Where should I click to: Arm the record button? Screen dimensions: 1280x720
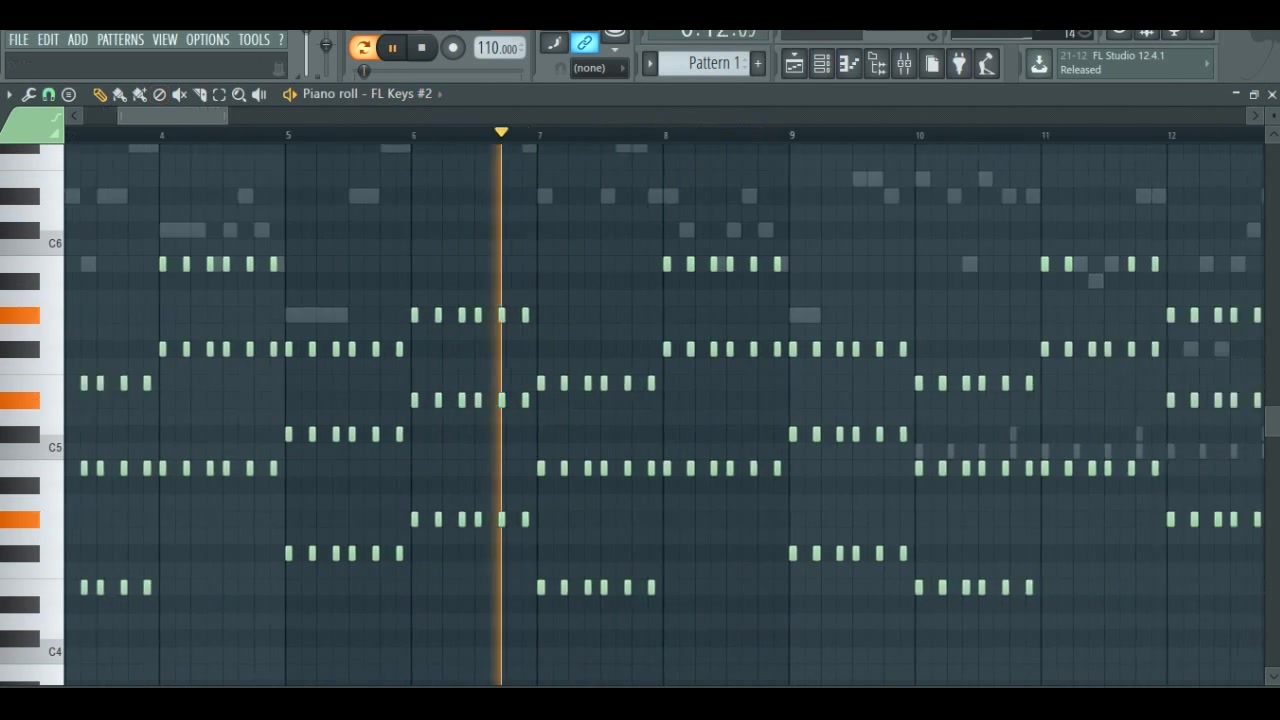453,48
